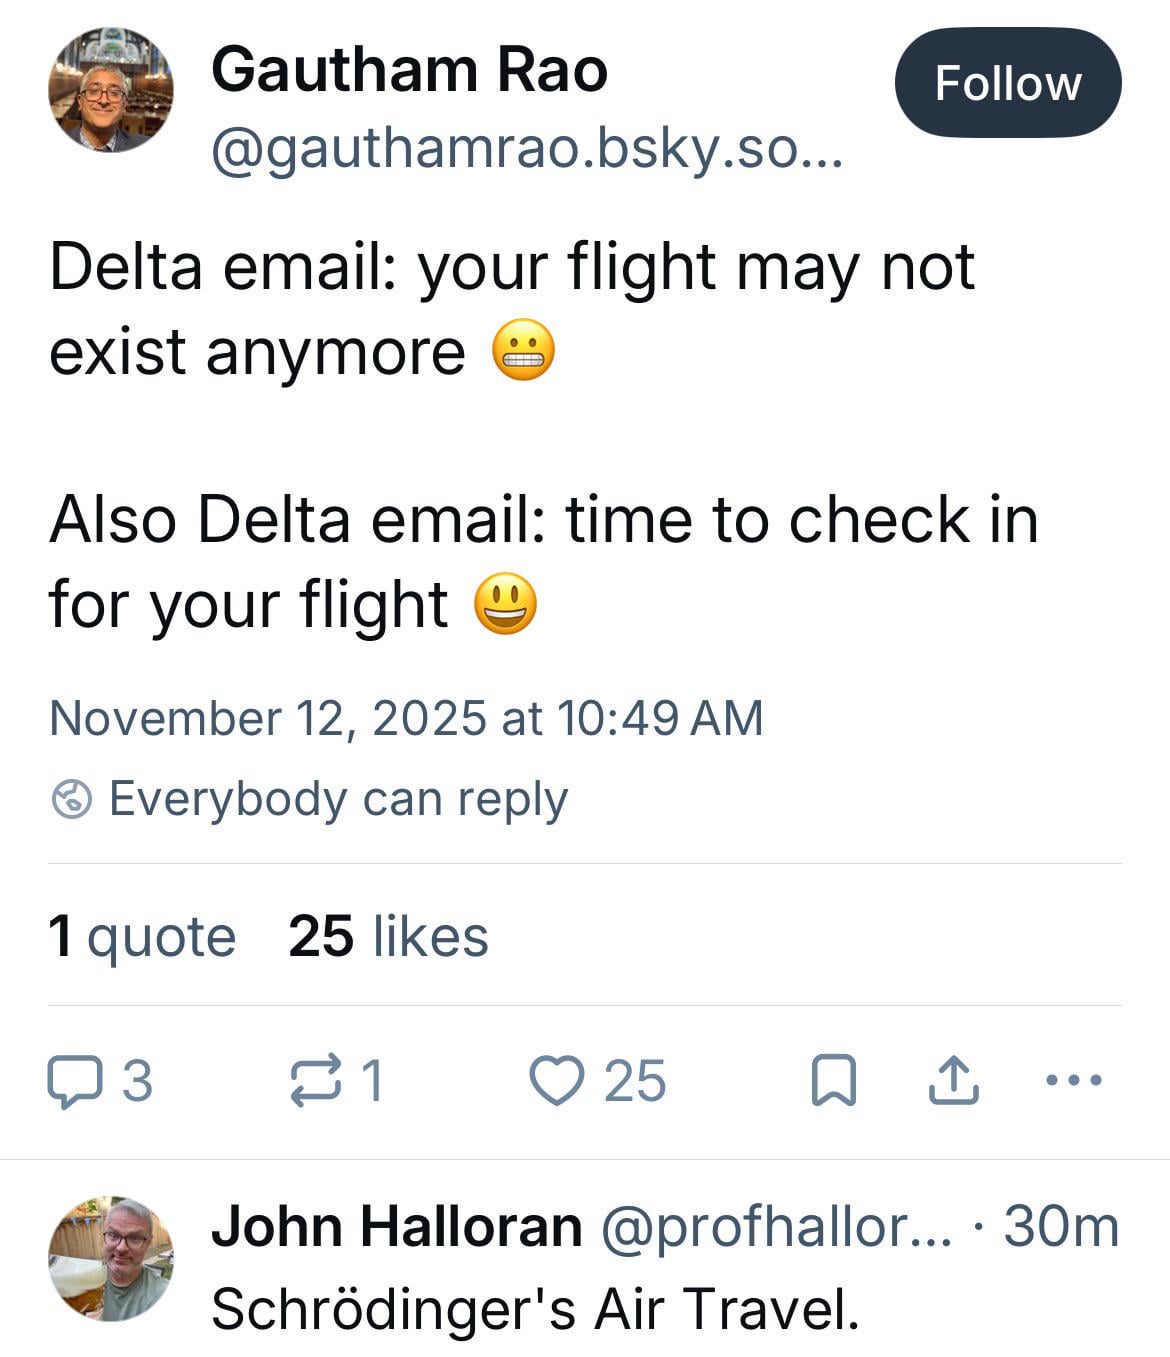
Task: Open the "Schrödinger's Air Travel." reply
Action: pyautogui.click(x=535, y=1308)
